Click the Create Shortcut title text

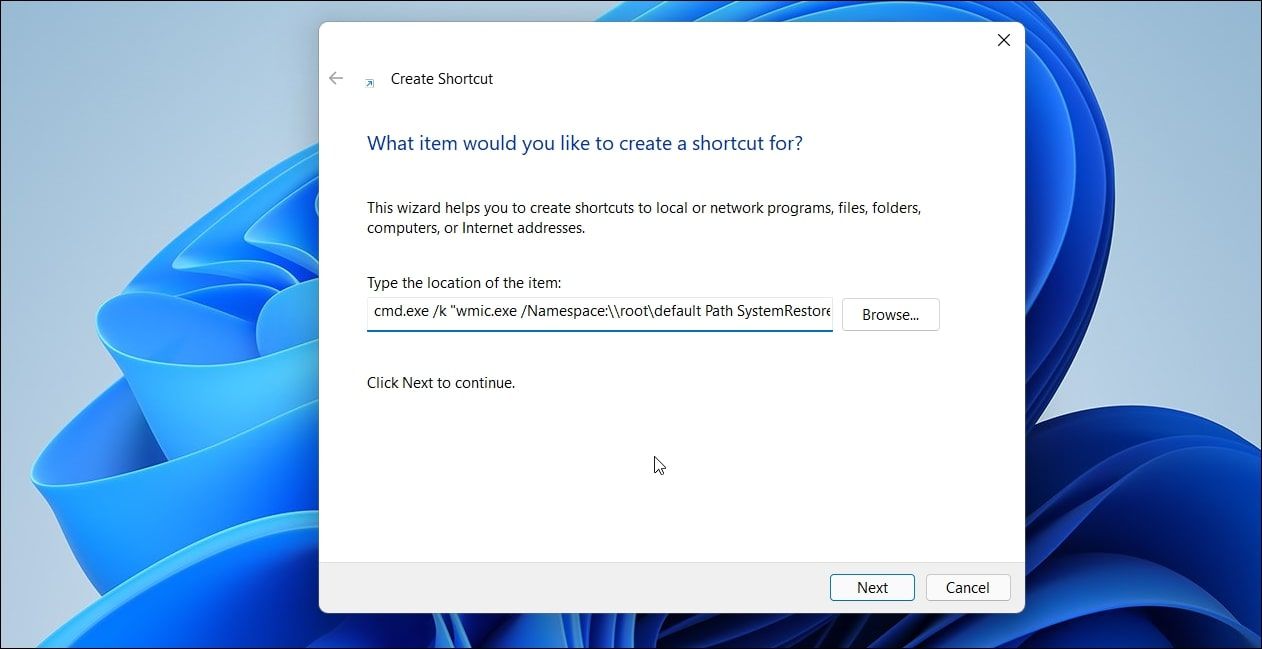coord(441,78)
